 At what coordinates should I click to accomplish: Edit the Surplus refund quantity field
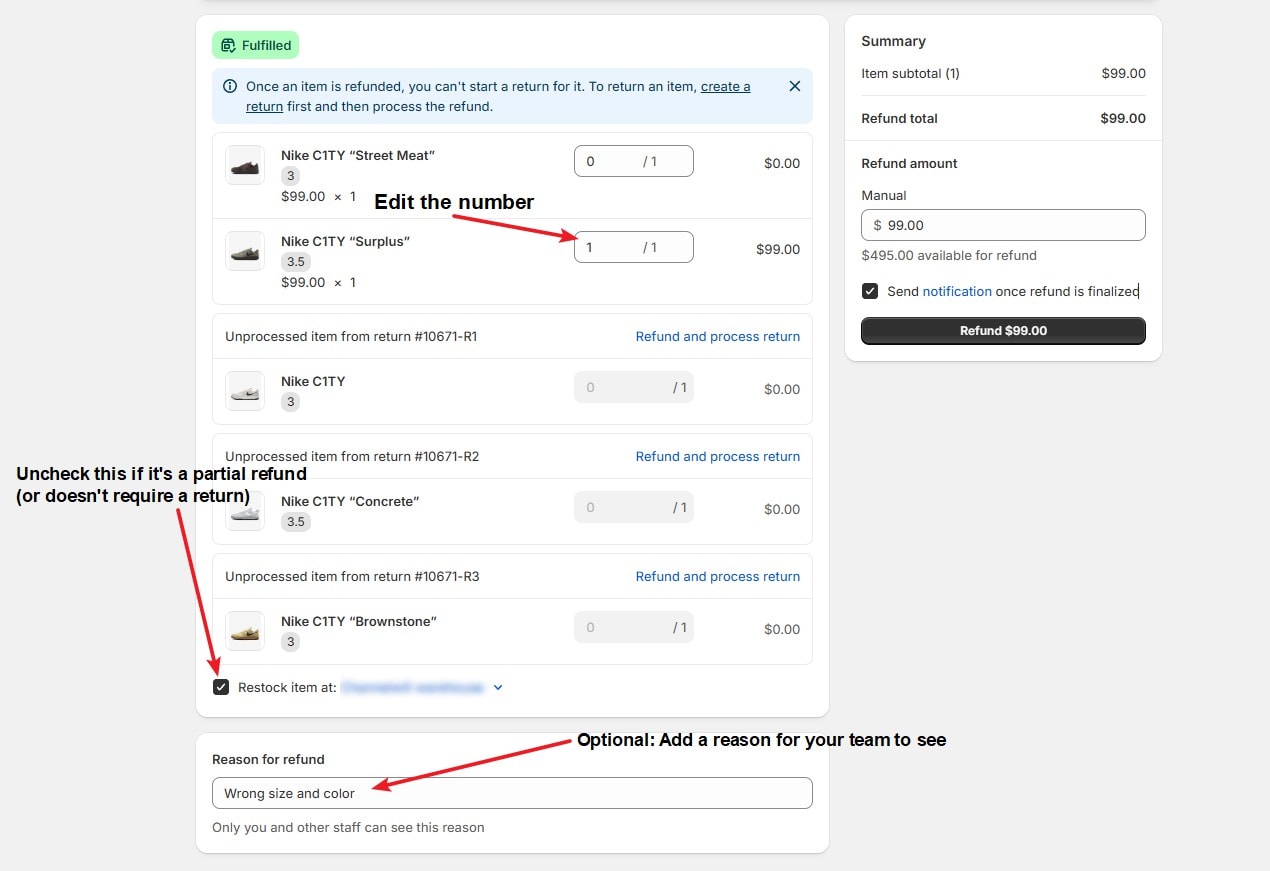point(633,247)
